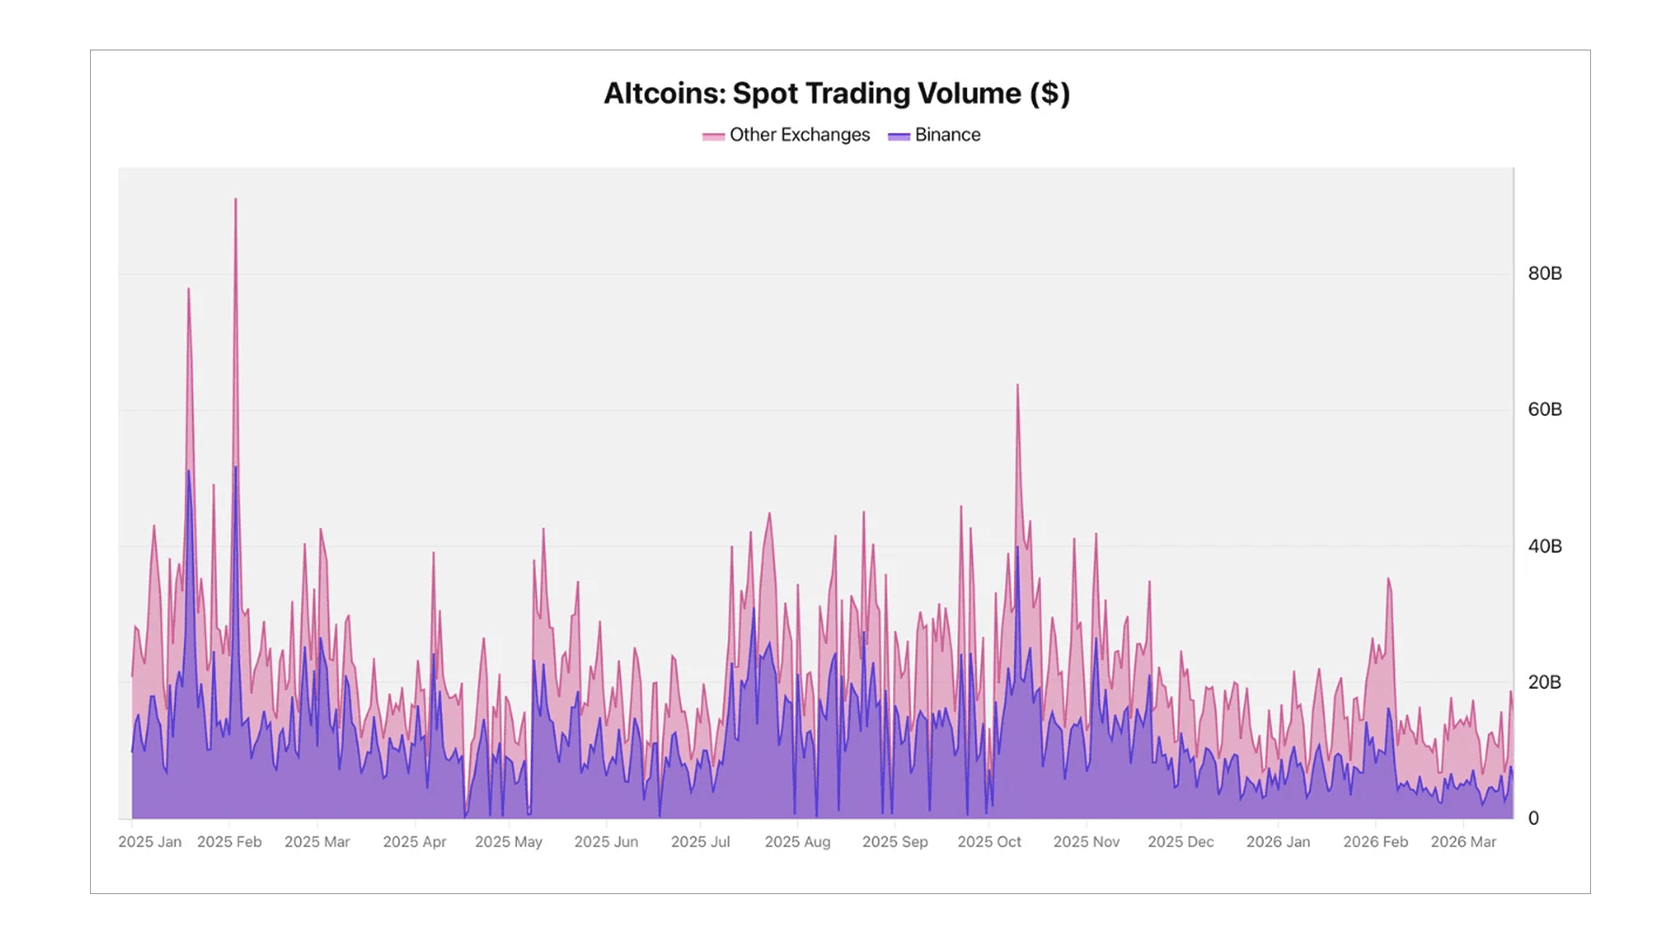The width and height of the screenshot is (1680, 944).
Task: Select the 2026 Feb x-axis label
Action: (x=1375, y=842)
